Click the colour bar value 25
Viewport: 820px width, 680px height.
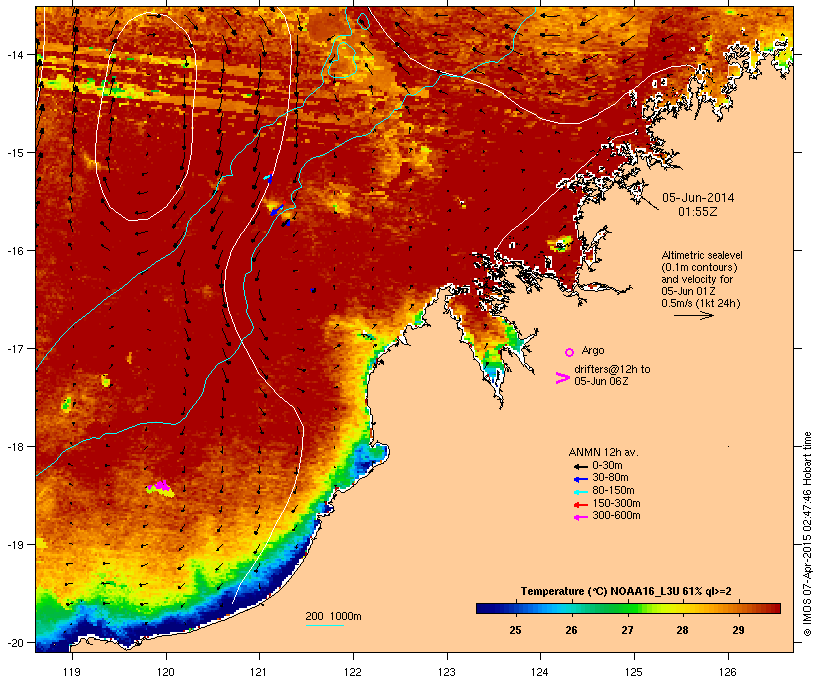point(515,630)
